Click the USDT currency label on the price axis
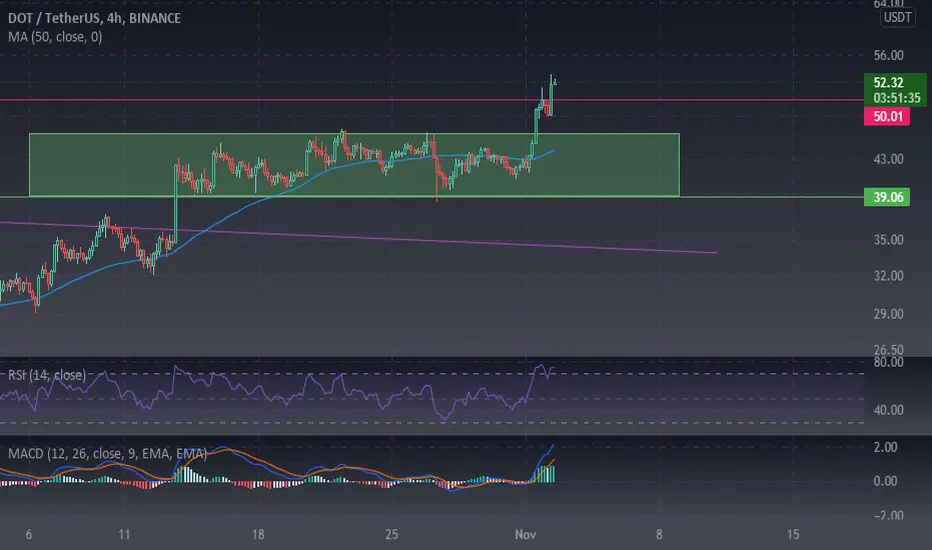The image size is (932, 550). 897,17
